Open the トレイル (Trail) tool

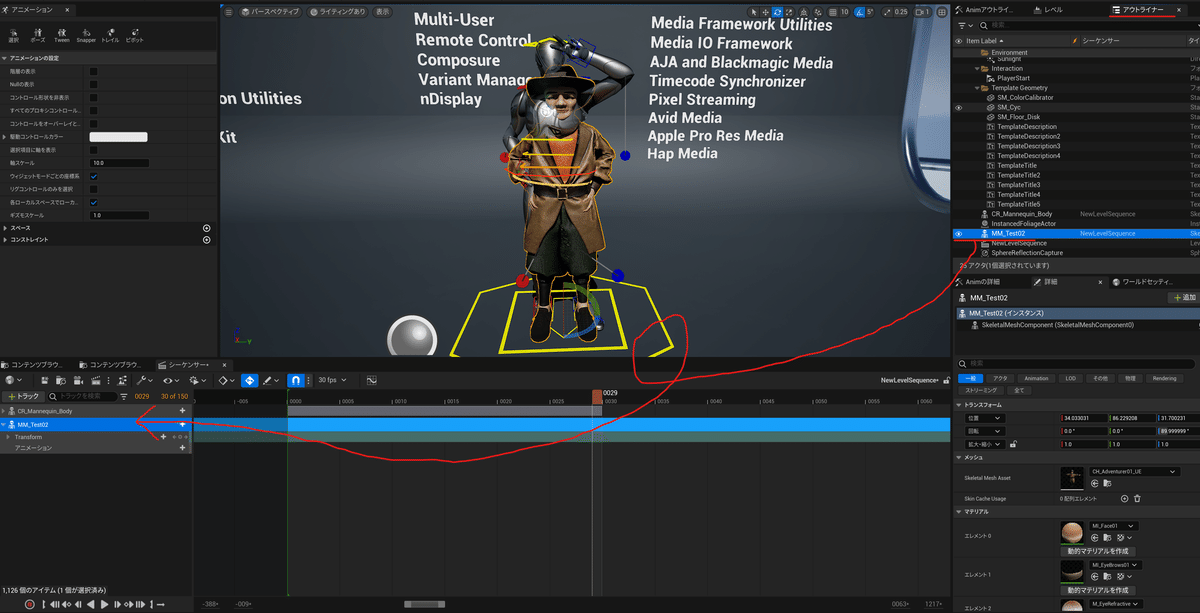(110, 35)
